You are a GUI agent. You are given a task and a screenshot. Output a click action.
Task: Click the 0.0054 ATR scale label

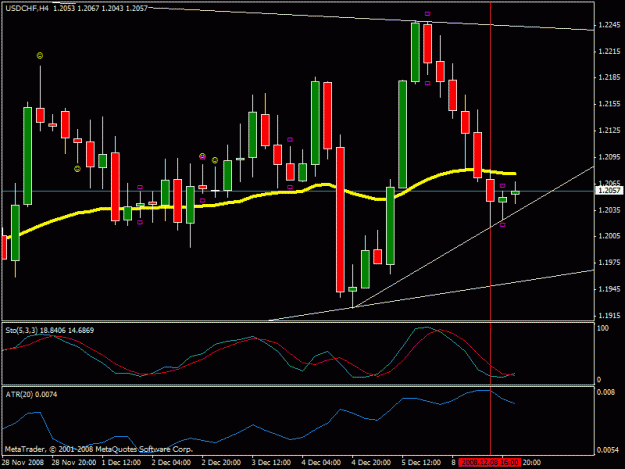tap(607, 450)
